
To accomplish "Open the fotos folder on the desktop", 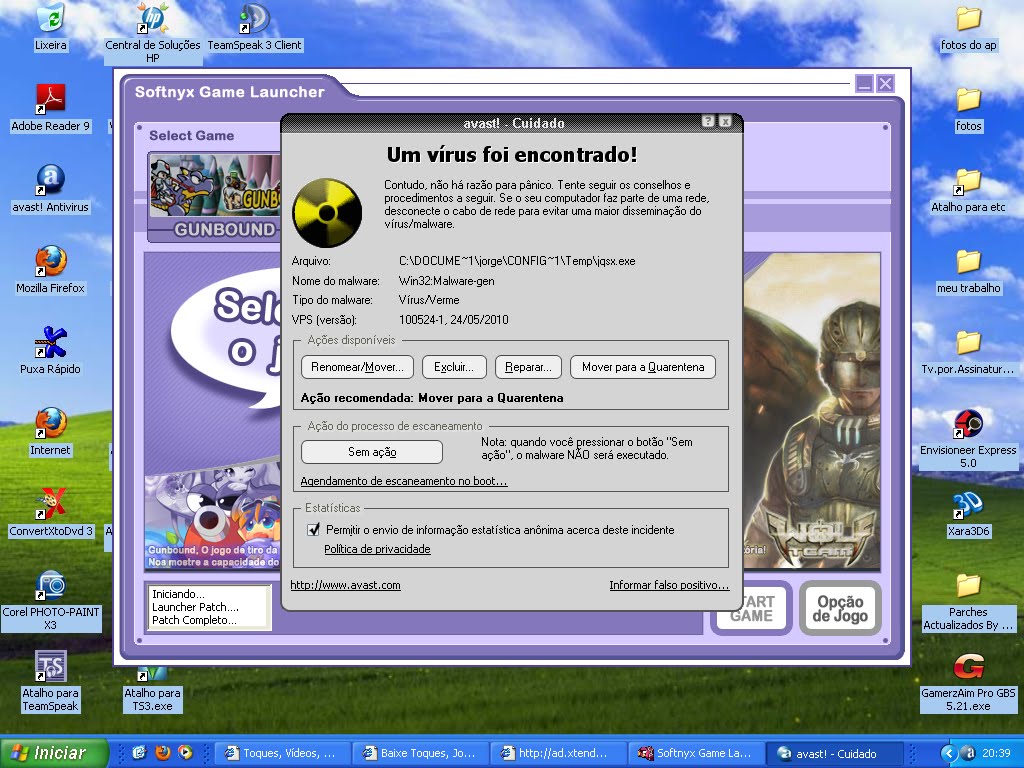I will click(968, 108).
